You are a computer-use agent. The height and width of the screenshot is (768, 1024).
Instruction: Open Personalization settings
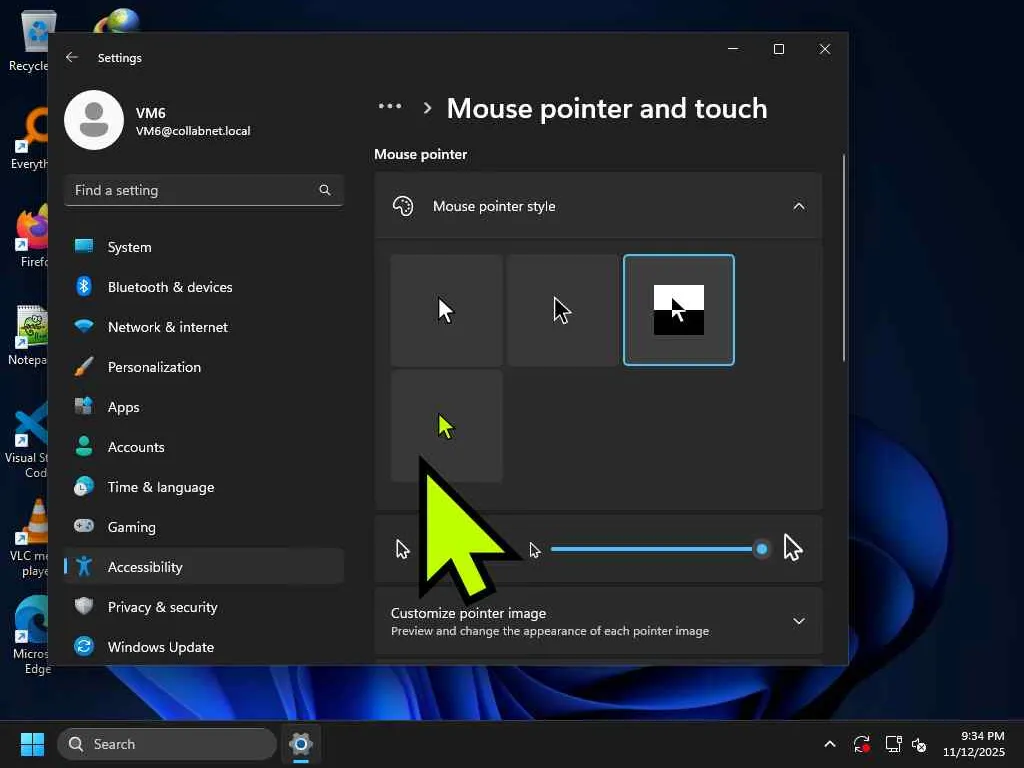coord(204,367)
